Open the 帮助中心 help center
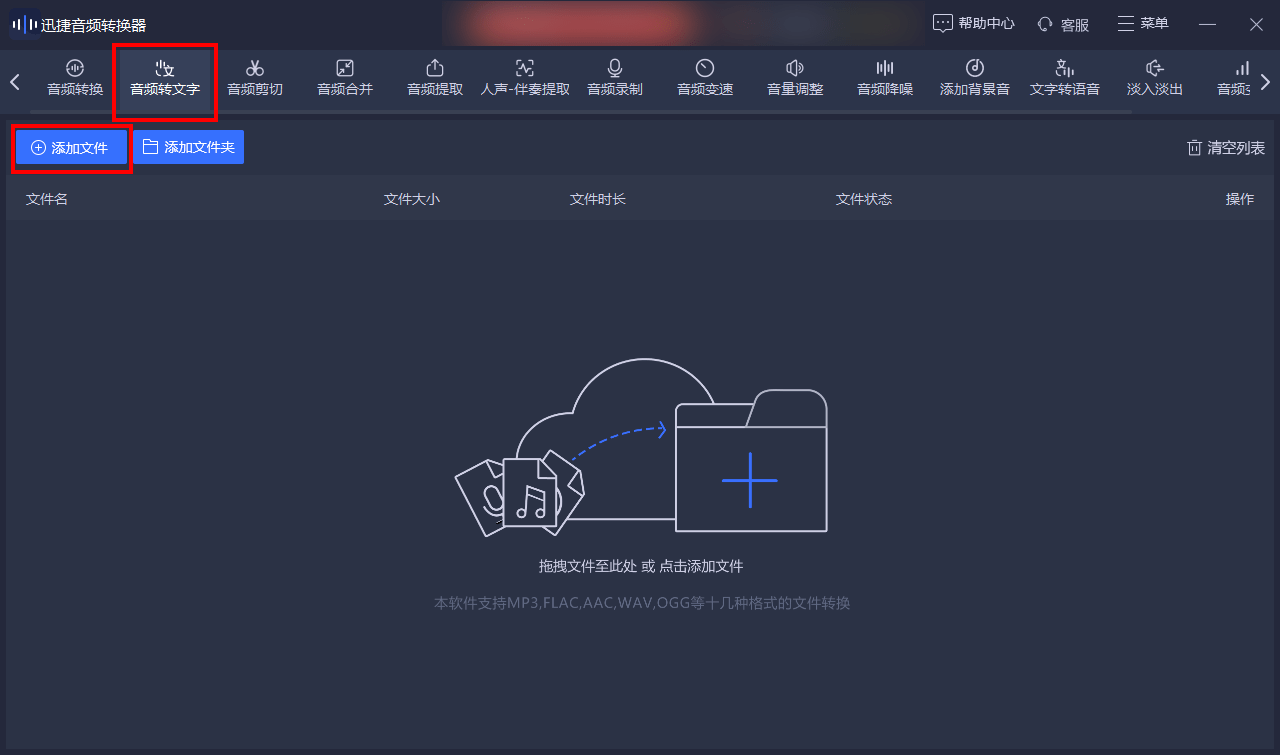The height and width of the screenshot is (755, 1280). tap(974, 24)
